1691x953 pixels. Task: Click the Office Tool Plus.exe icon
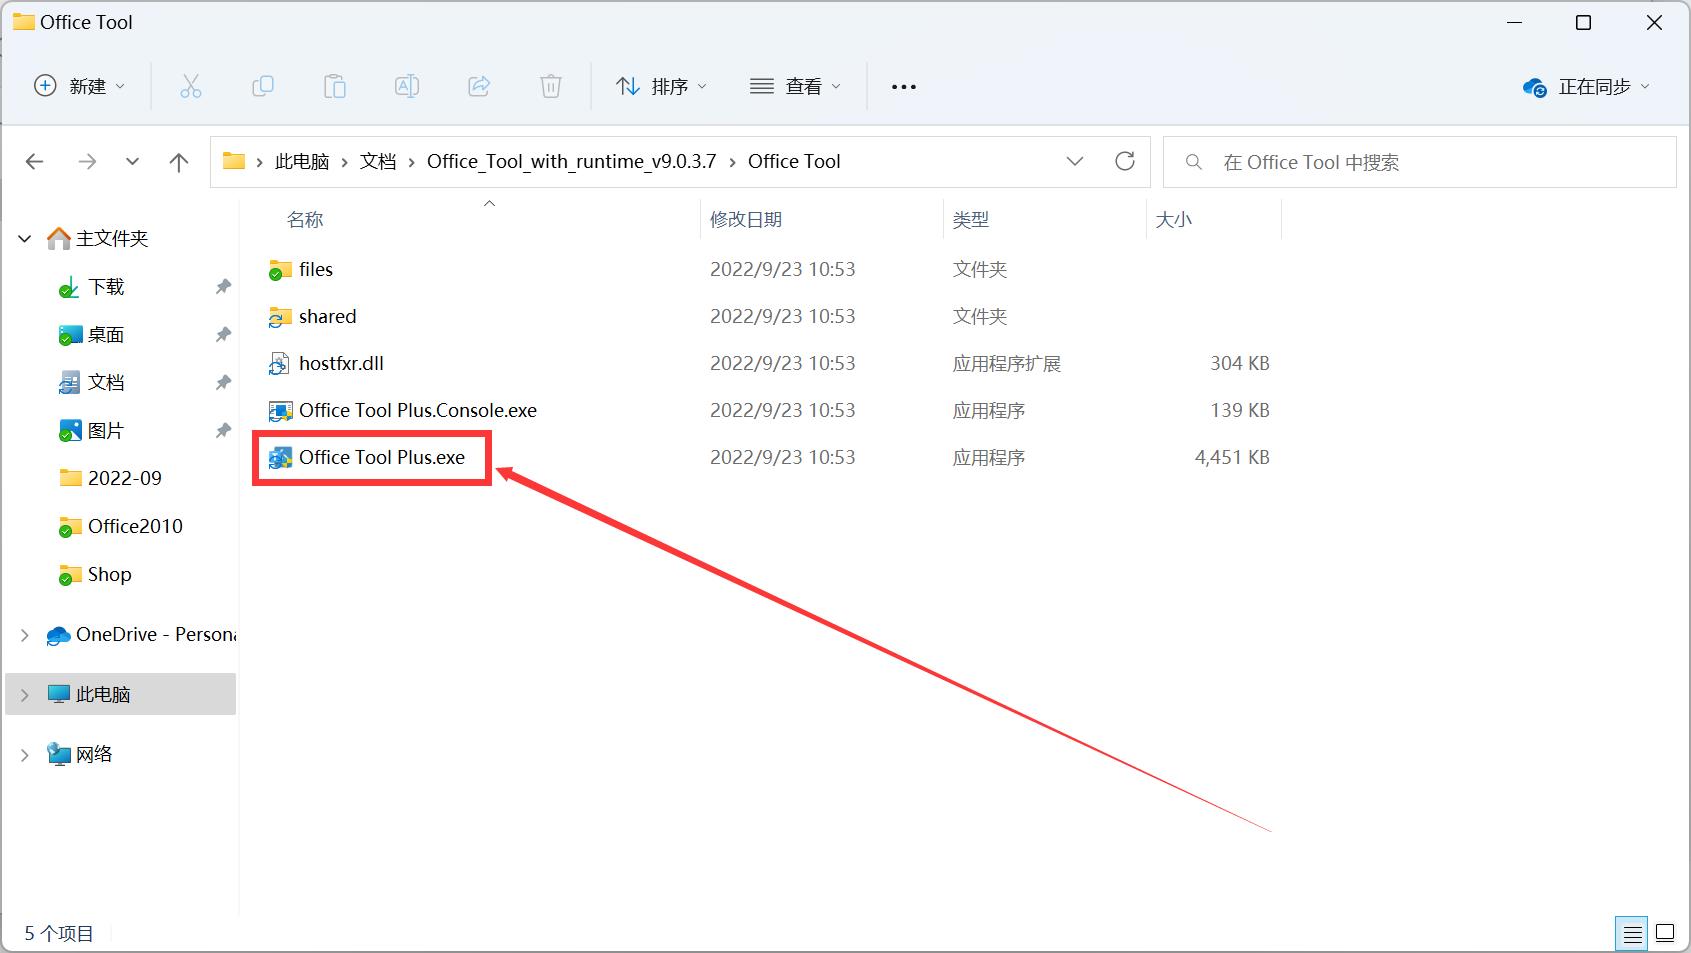point(280,458)
